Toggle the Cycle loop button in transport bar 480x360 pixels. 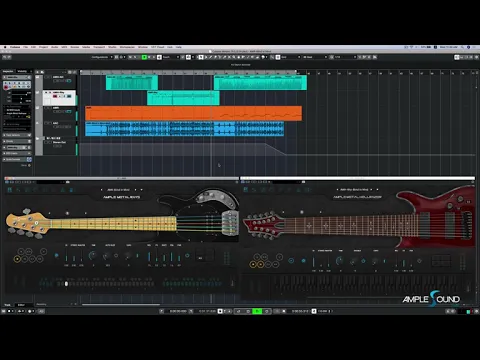239,311
